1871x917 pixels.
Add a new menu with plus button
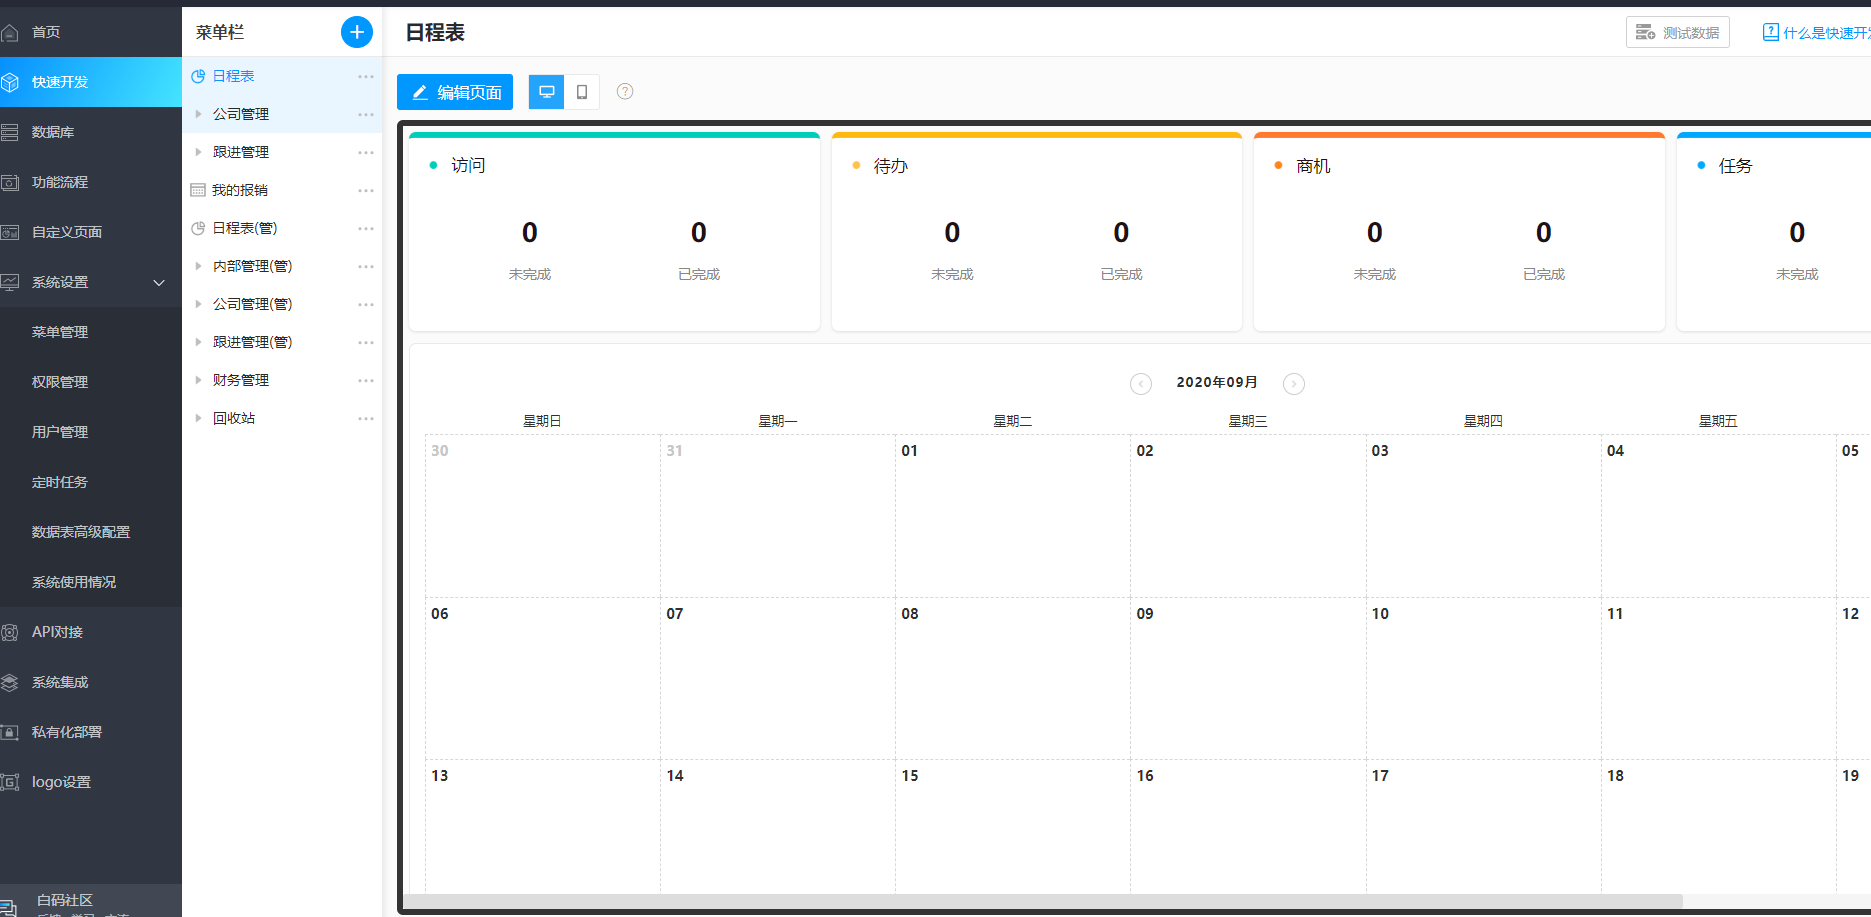coord(357,32)
